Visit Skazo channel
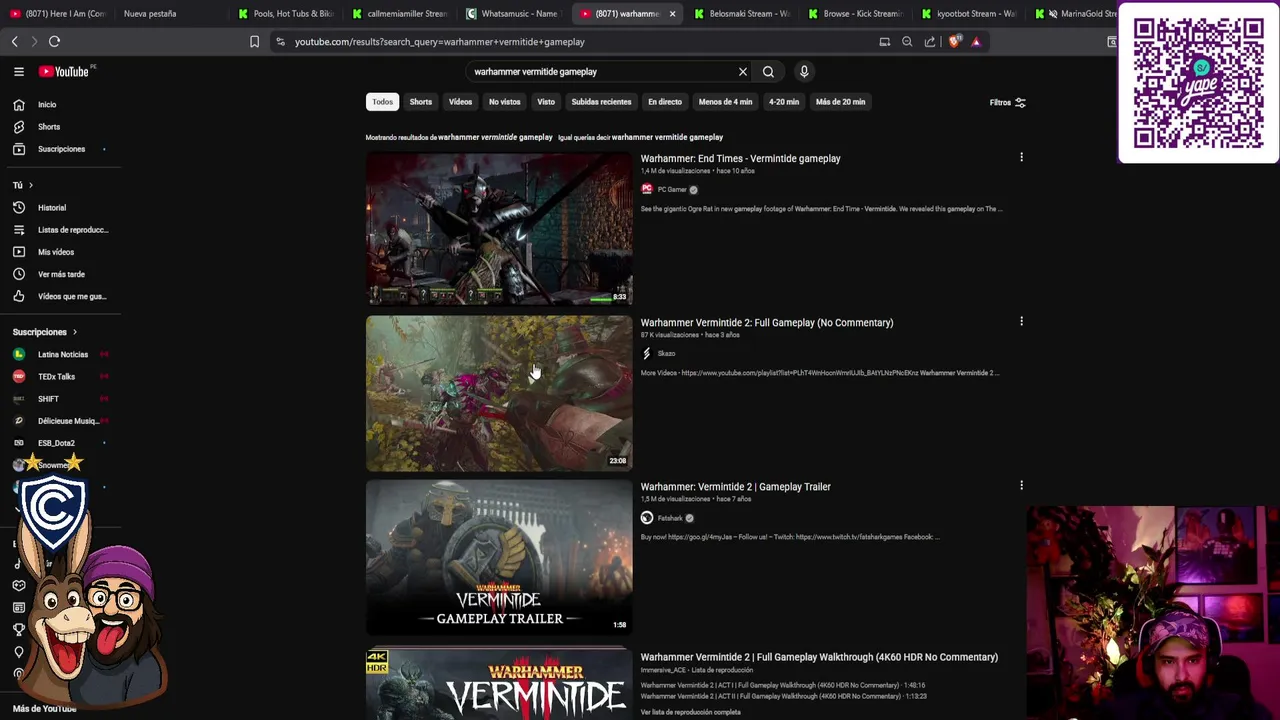The image size is (1280, 720). pyautogui.click(x=666, y=353)
